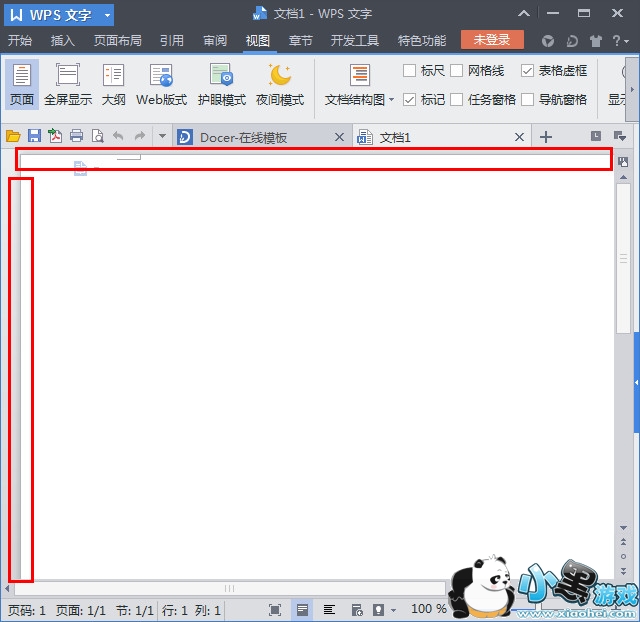The height and width of the screenshot is (622, 640).
Task: Open the WPS 文字 application menu dropdown
Action: tap(107, 15)
